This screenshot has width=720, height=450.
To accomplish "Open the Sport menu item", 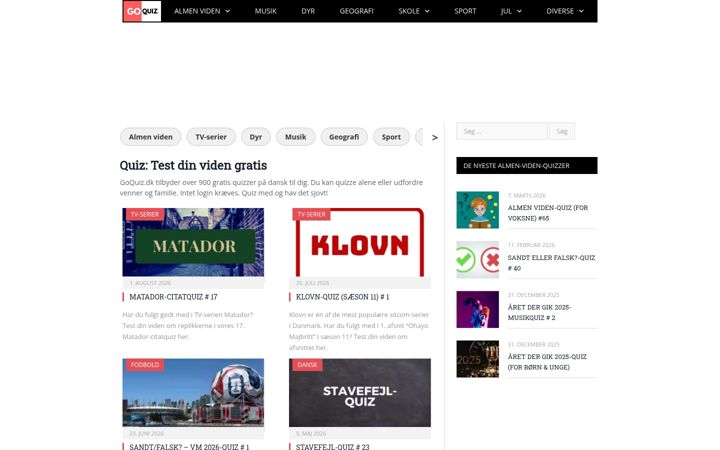I will click(465, 11).
